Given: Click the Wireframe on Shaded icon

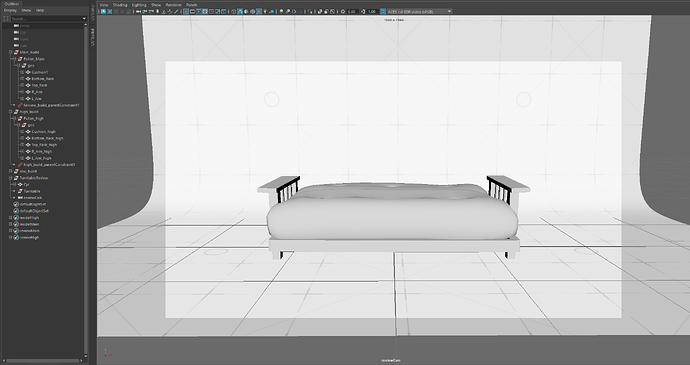Looking at the screenshot, I should [253, 11].
